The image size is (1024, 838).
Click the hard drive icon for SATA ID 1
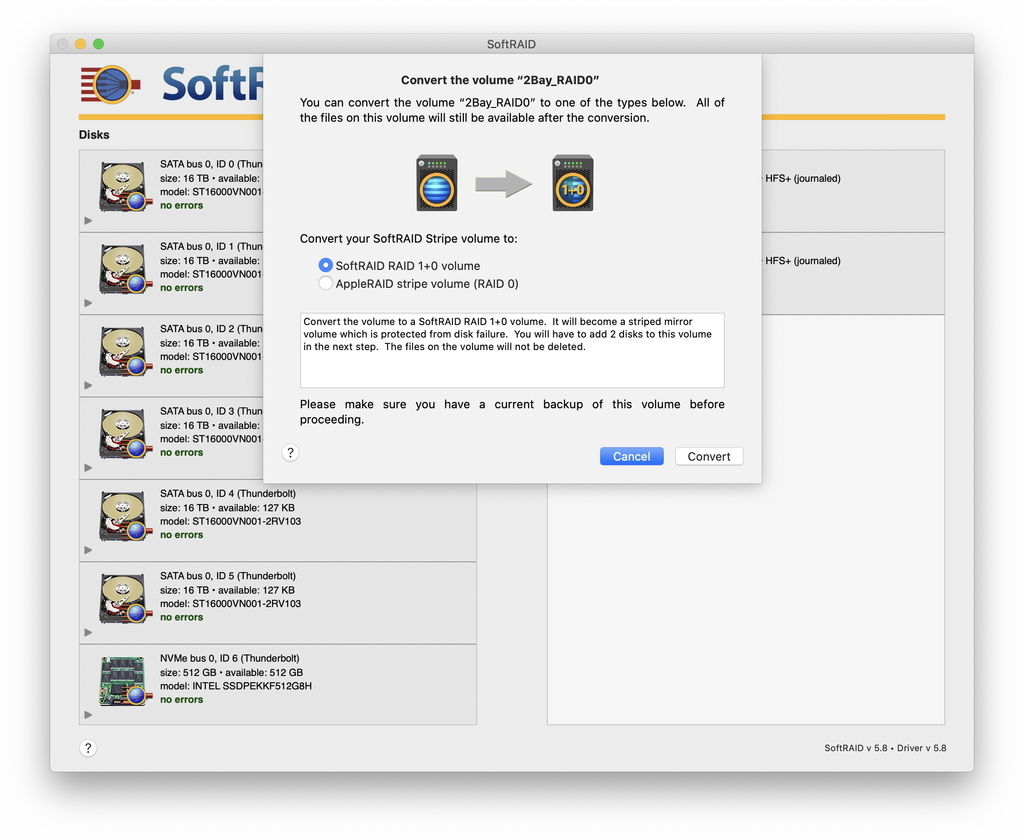pos(124,269)
